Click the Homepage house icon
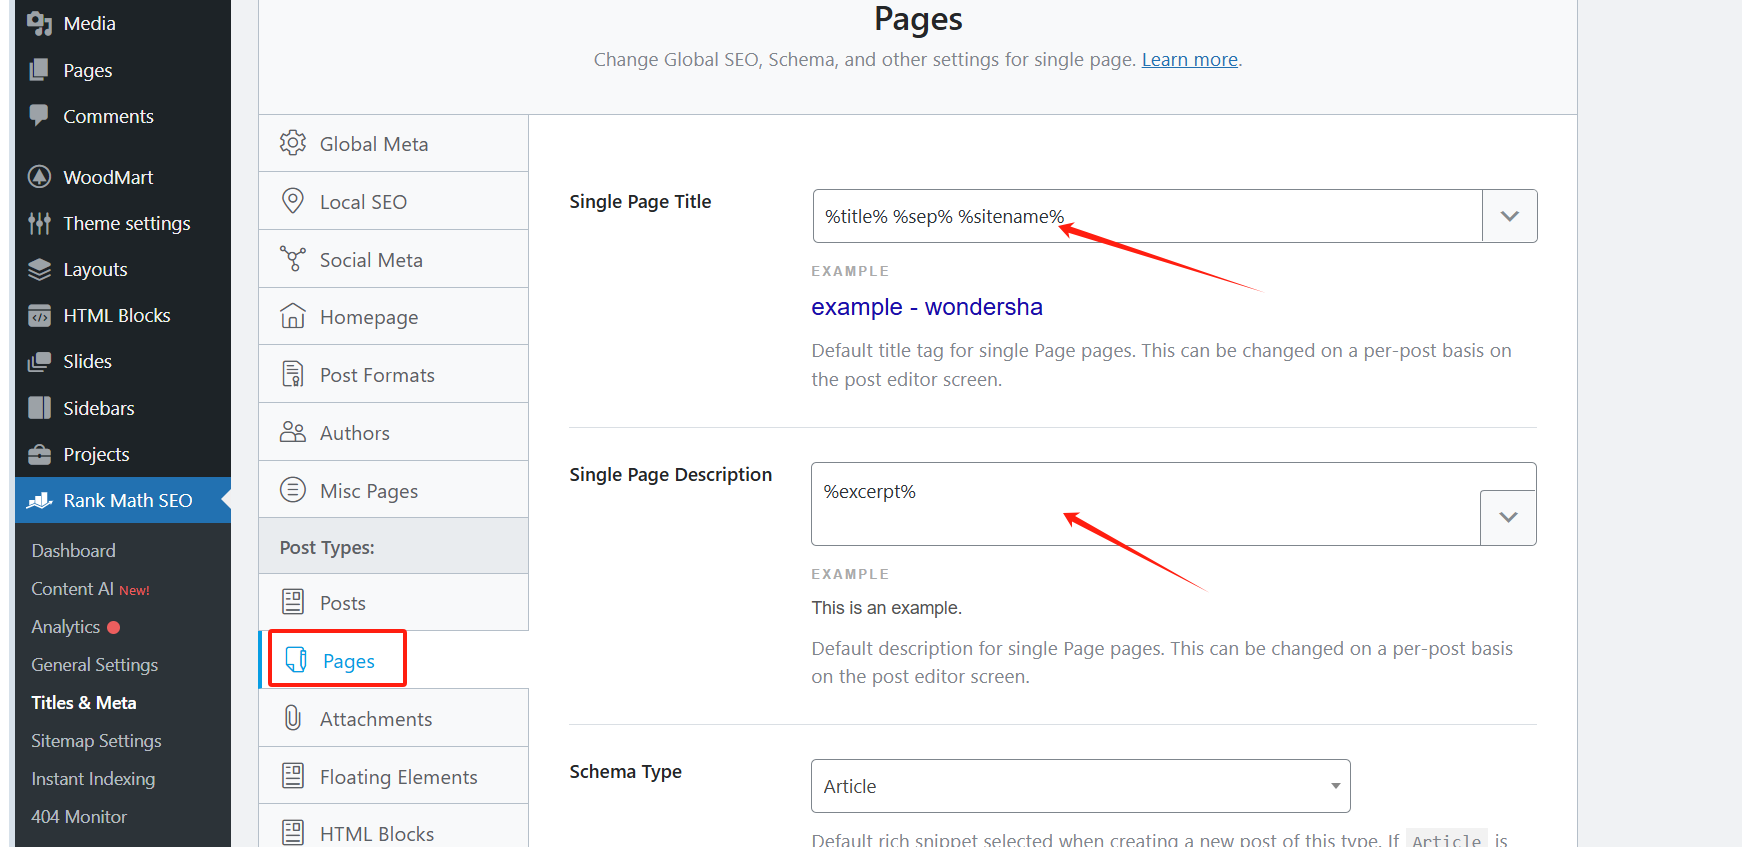This screenshot has width=1742, height=847. click(x=293, y=317)
